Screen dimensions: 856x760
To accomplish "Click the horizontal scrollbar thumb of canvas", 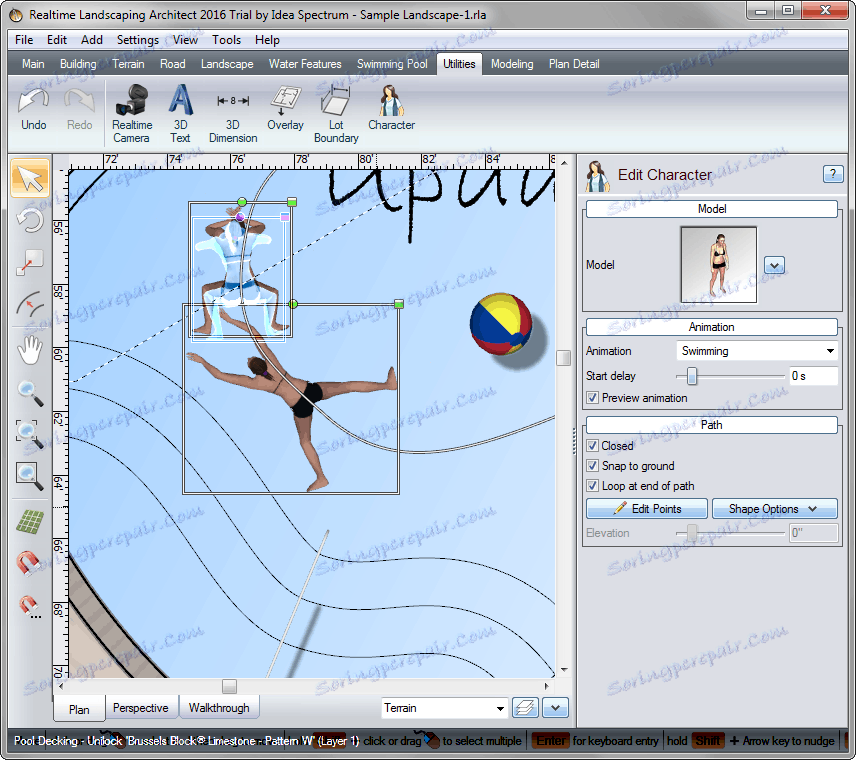I will tap(229, 686).
